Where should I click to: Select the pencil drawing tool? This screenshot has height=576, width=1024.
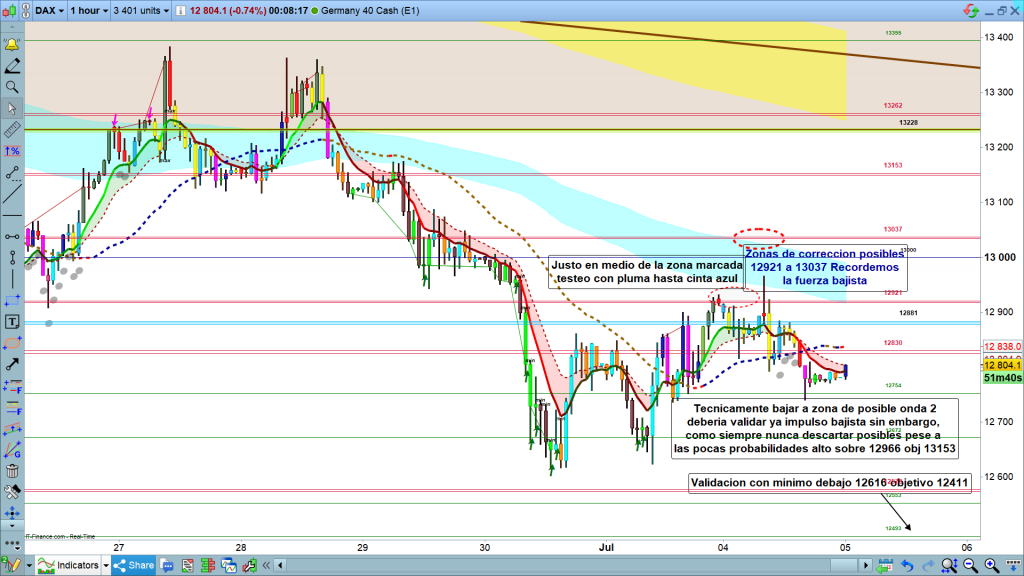pos(11,66)
